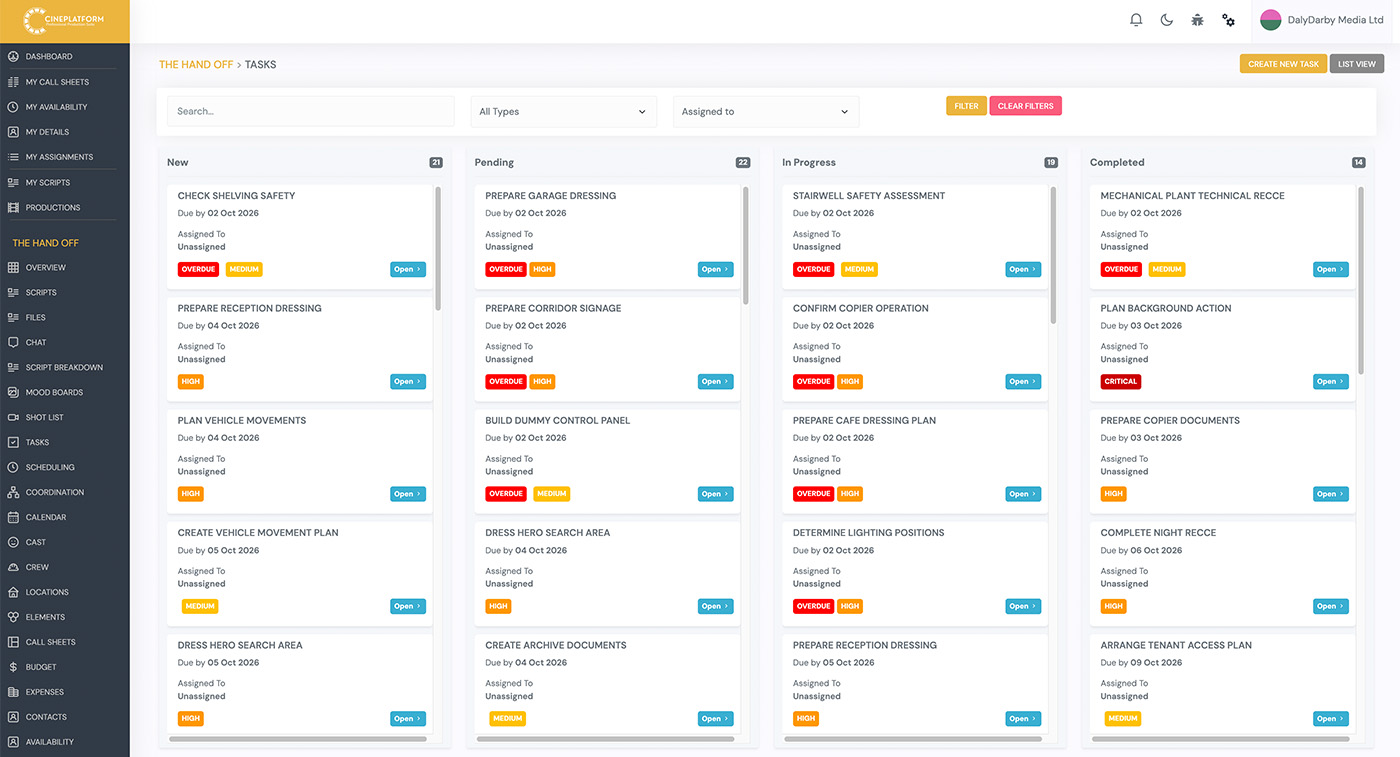The width and height of the screenshot is (1400, 757).
Task: Click Clear Filters button
Action: tap(1025, 106)
